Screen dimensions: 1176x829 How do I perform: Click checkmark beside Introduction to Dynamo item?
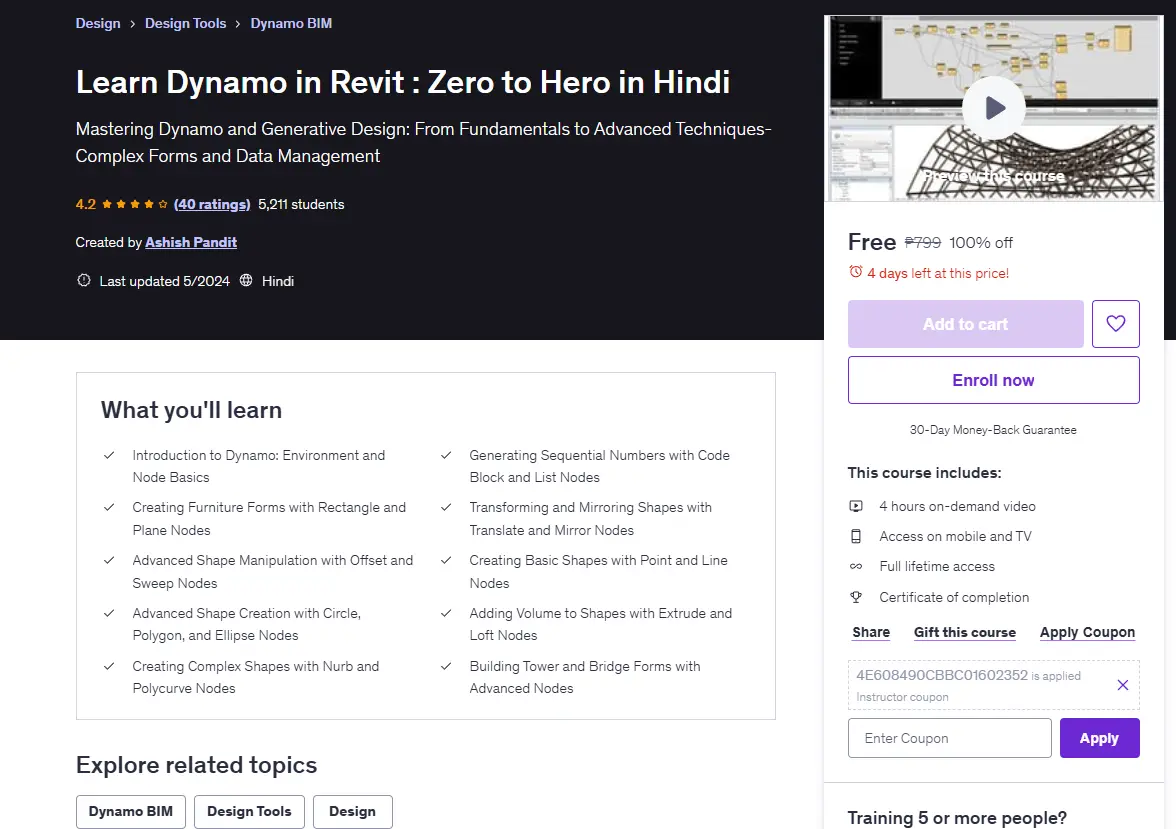(109, 455)
